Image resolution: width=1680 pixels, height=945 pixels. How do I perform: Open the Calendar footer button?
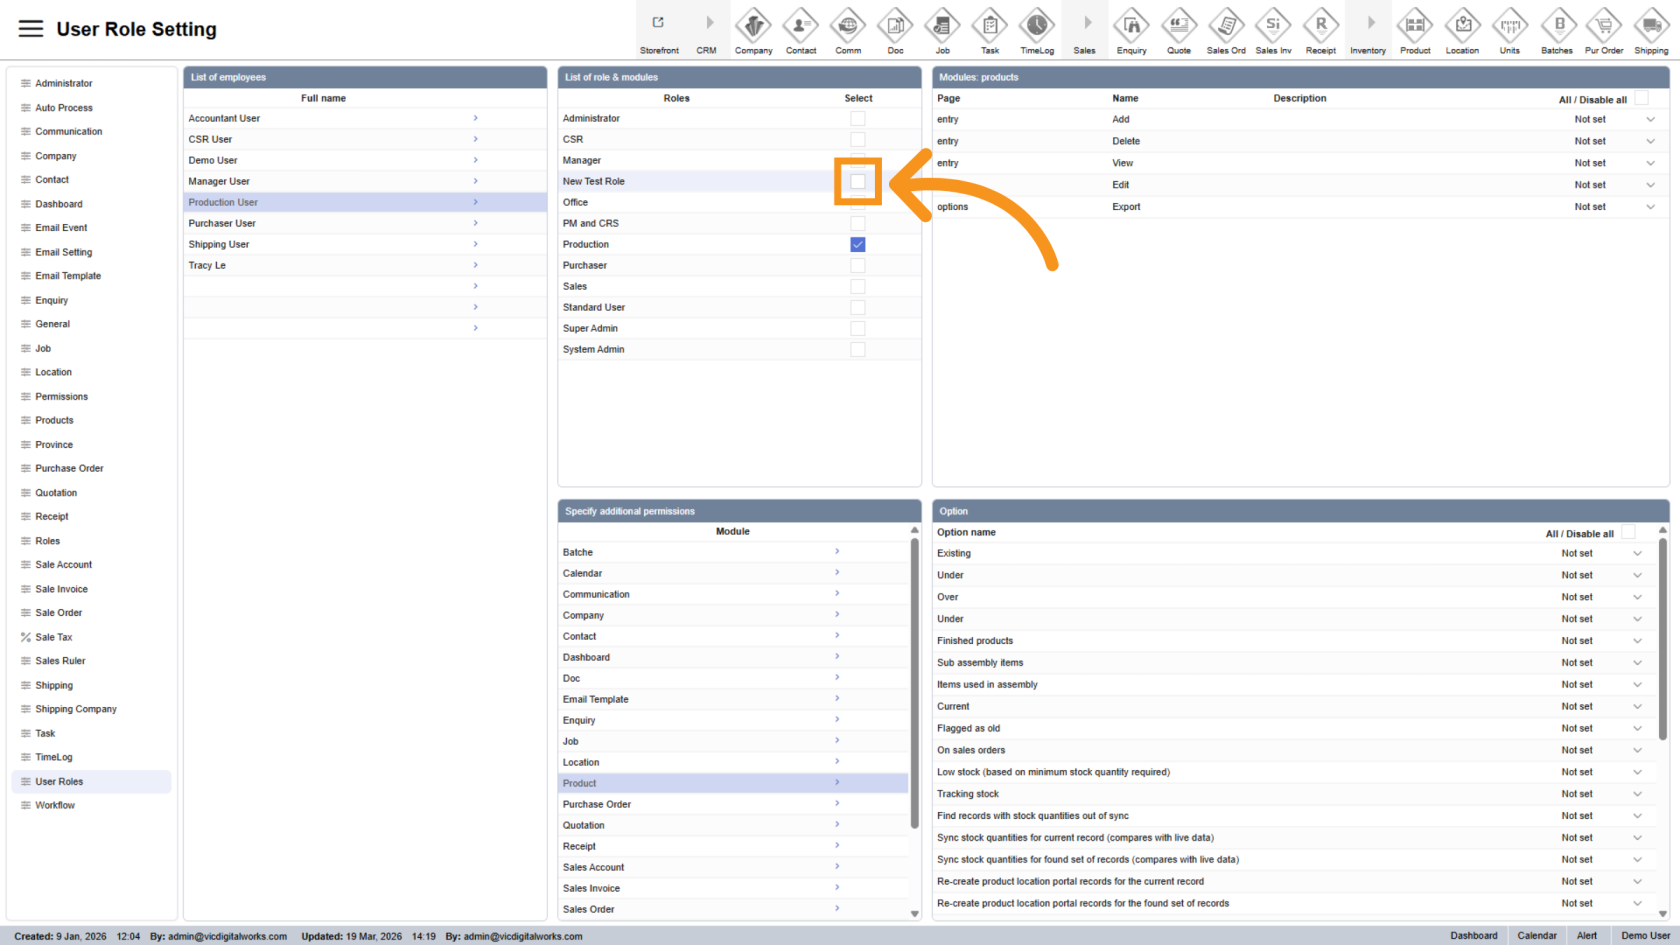point(1536,936)
